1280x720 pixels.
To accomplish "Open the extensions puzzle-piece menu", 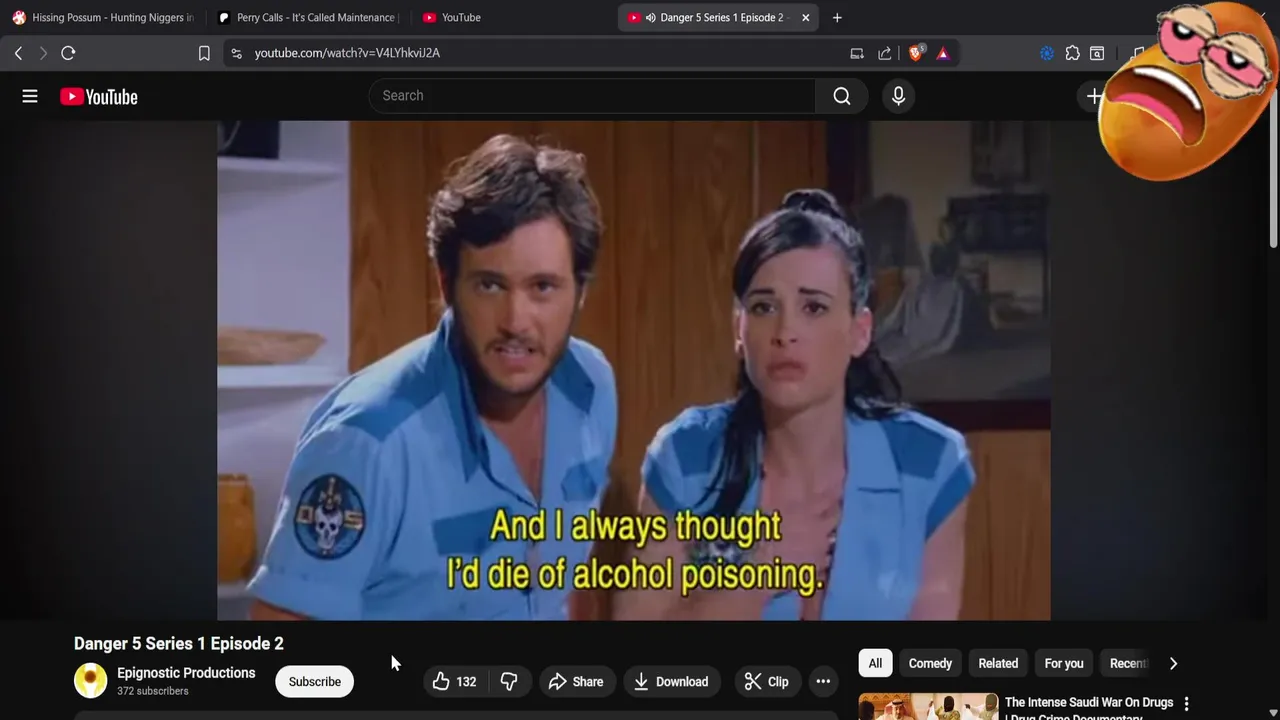I will point(1072,53).
